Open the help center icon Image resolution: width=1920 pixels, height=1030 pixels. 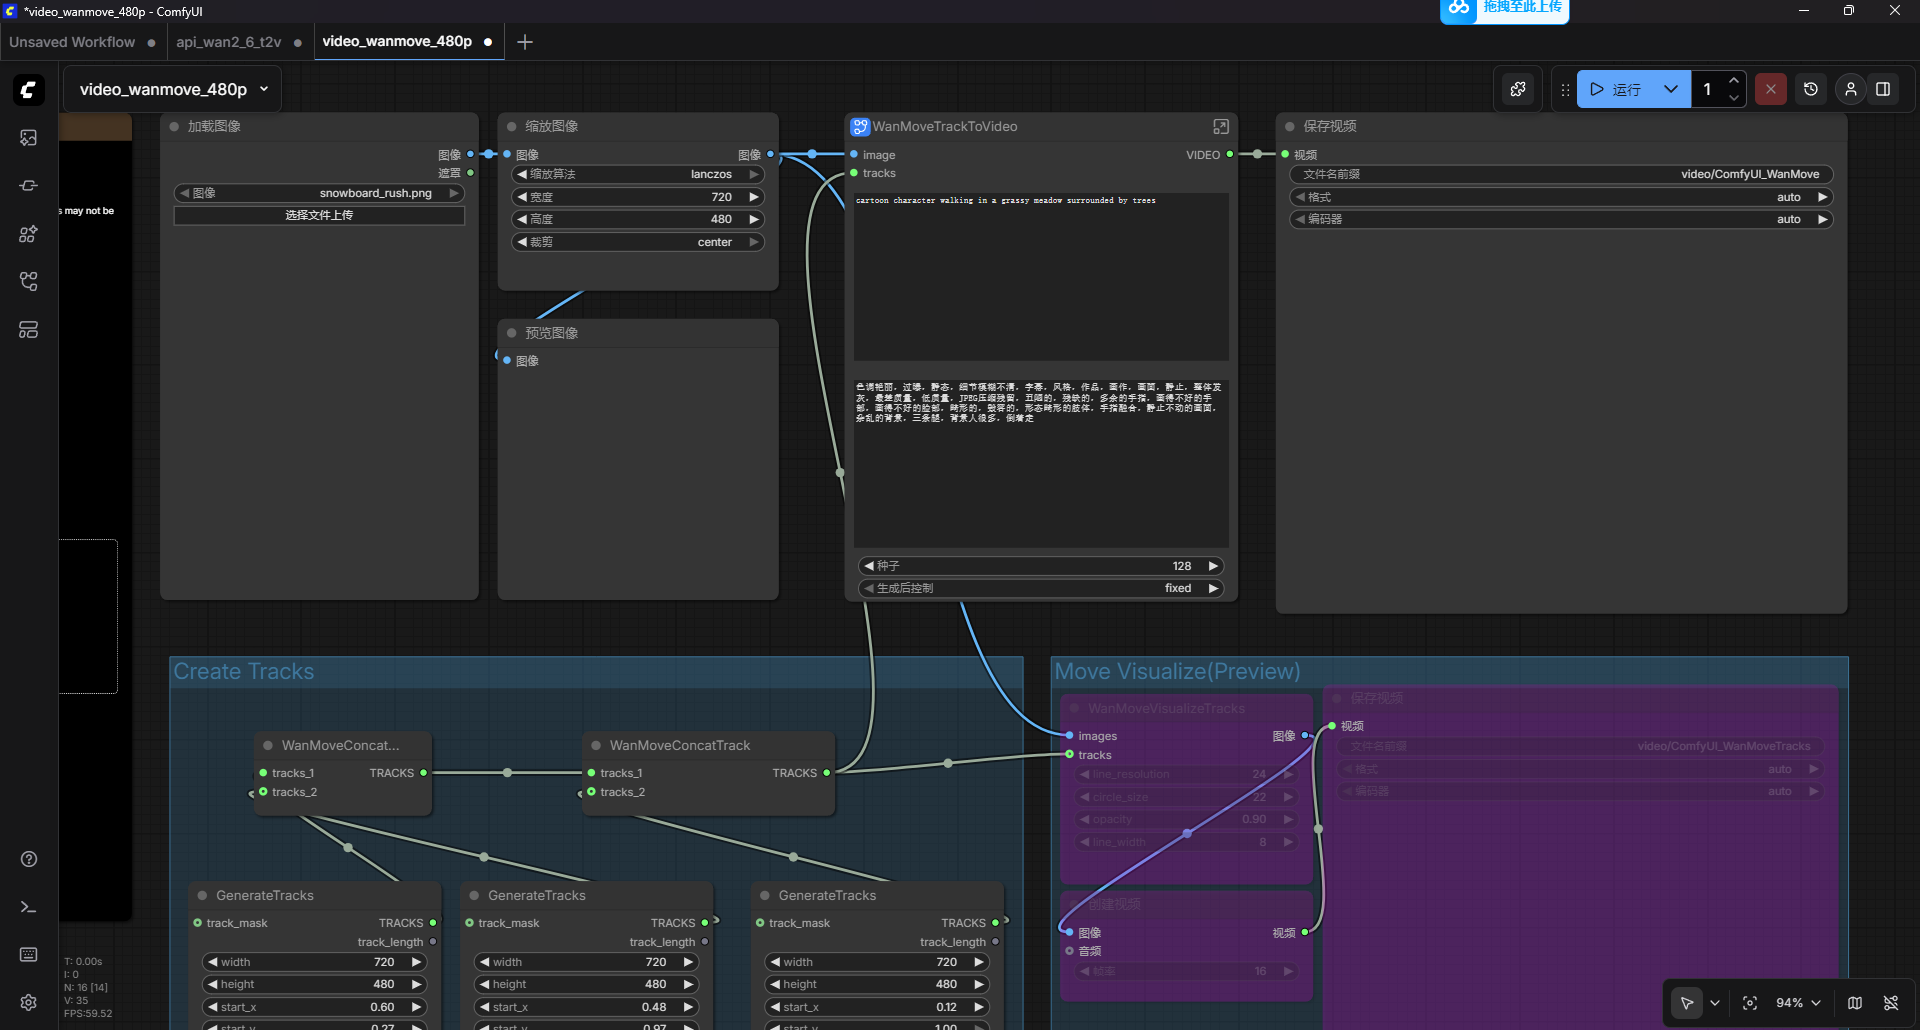pos(29,859)
